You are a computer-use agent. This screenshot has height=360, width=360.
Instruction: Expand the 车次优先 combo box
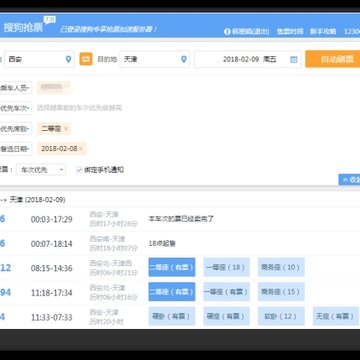pos(41,170)
